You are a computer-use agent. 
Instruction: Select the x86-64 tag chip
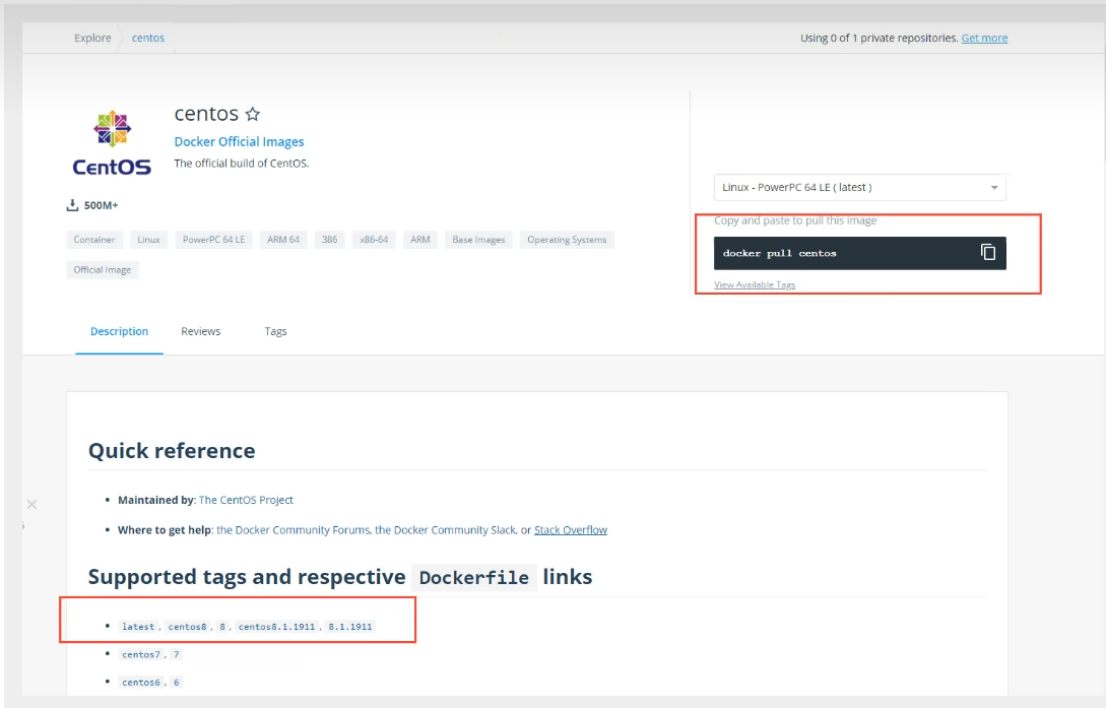[x=374, y=239]
